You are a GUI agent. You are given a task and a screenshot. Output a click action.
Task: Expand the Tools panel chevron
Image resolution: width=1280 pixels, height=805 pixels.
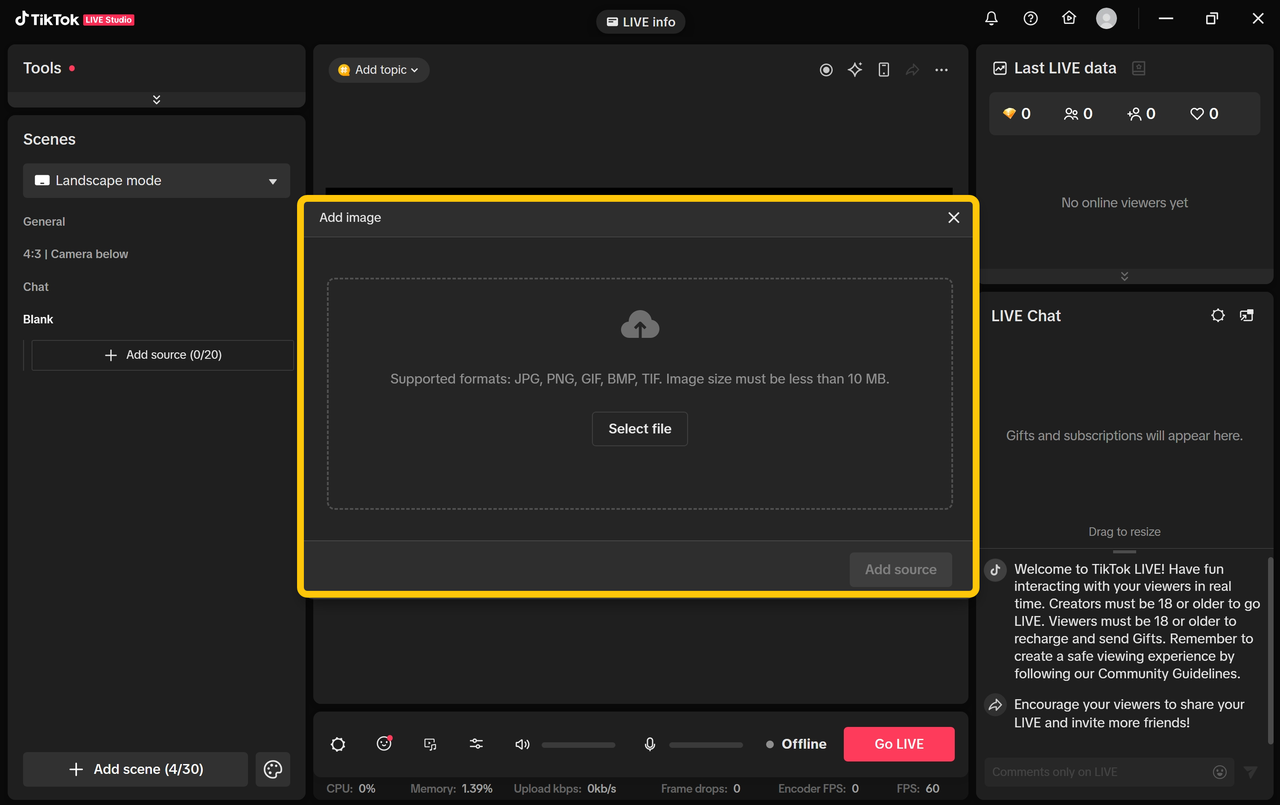[x=156, y=99]
